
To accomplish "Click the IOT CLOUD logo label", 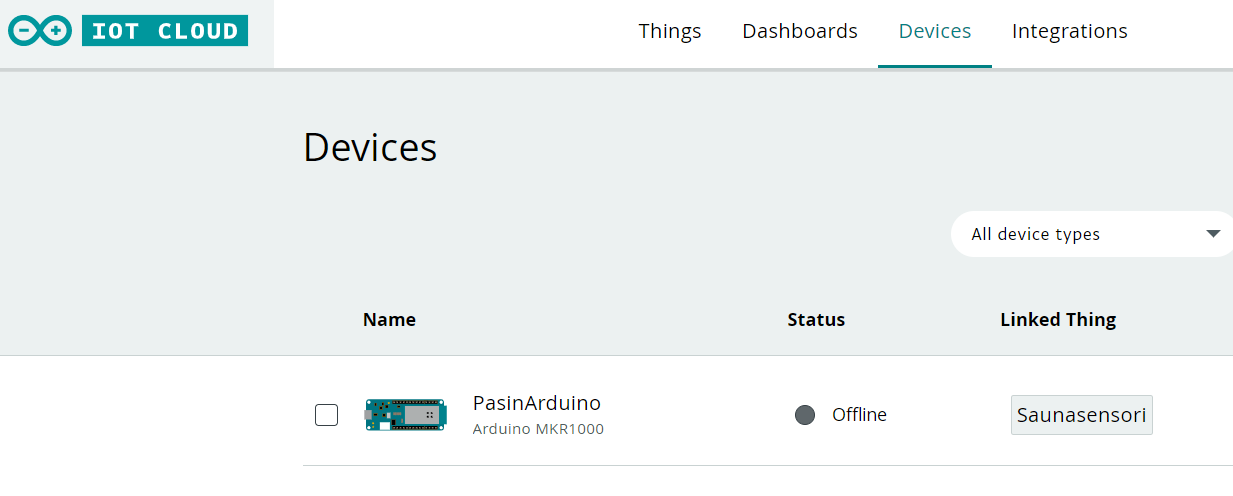I will pyautogui.click(x=165, y=32).
